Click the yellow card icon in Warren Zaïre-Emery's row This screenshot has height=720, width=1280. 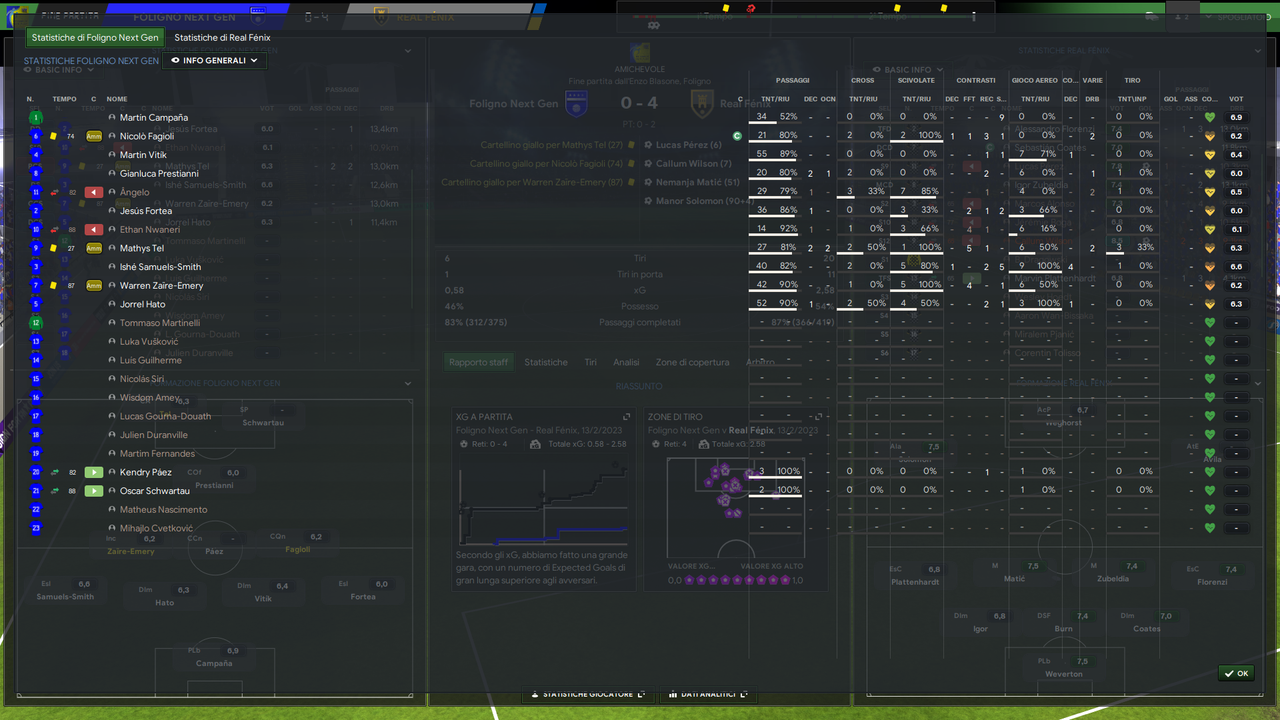(x=54, y=286)
